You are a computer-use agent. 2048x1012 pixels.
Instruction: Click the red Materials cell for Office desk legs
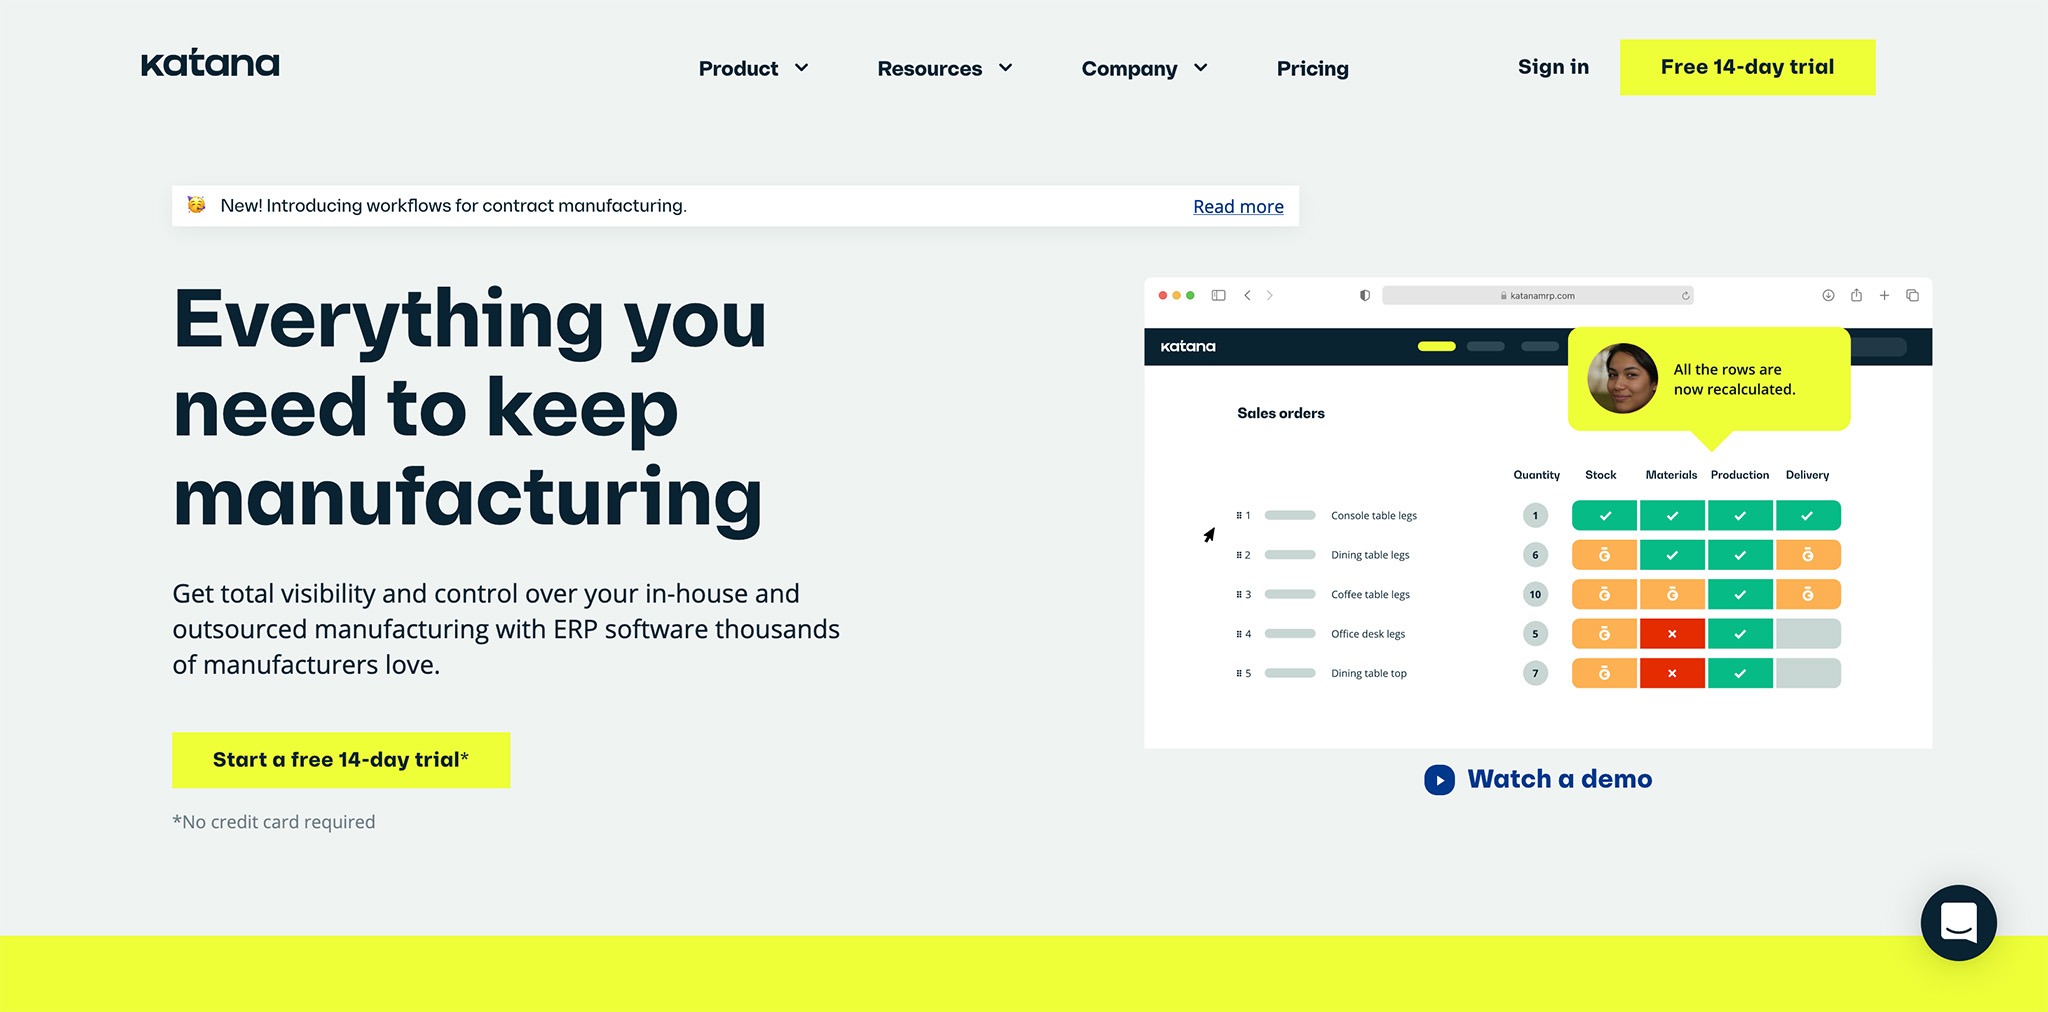tap(1672, 634)
